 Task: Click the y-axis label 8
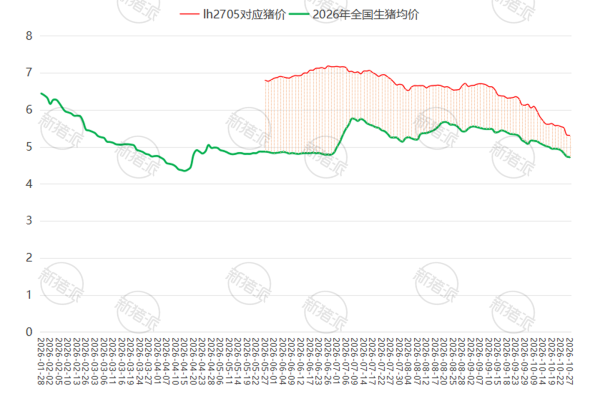[x=29, y=36]
